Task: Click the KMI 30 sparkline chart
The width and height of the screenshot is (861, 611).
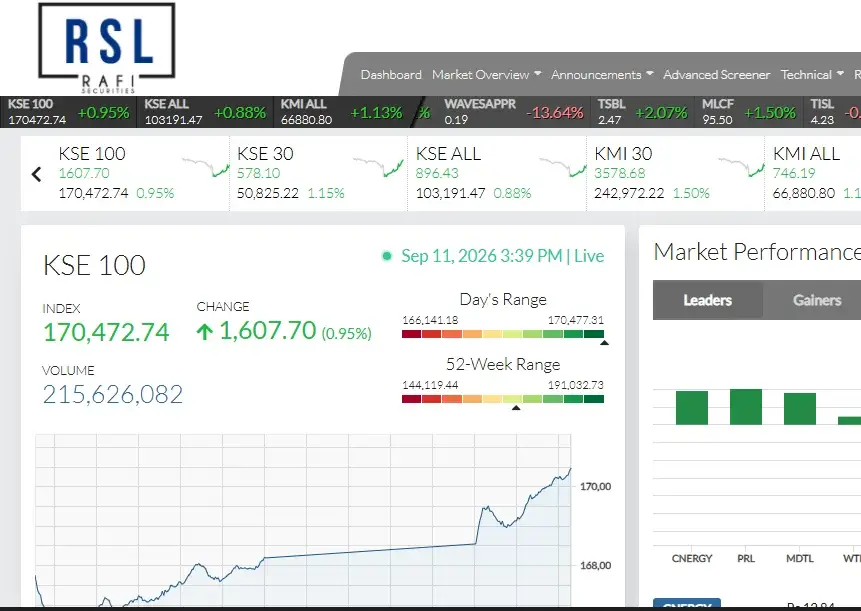Action: click(x=741, y=167)
